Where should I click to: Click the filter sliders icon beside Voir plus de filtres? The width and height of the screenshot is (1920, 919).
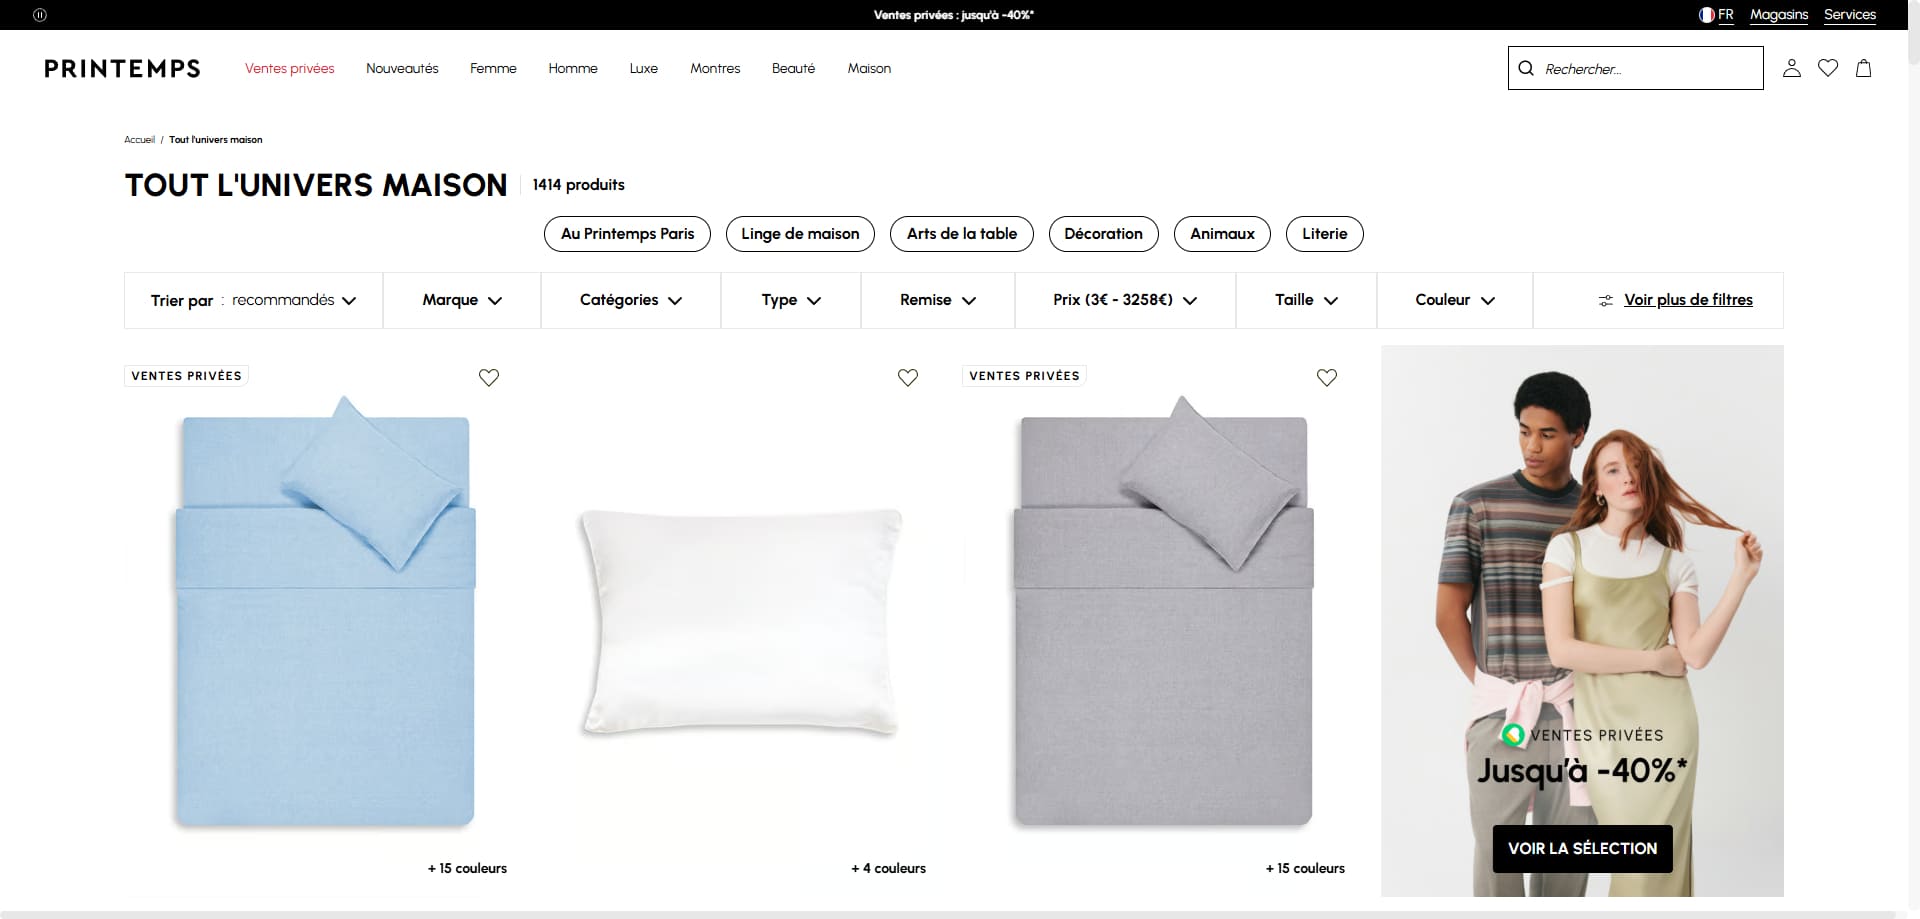coord(1605,300)
